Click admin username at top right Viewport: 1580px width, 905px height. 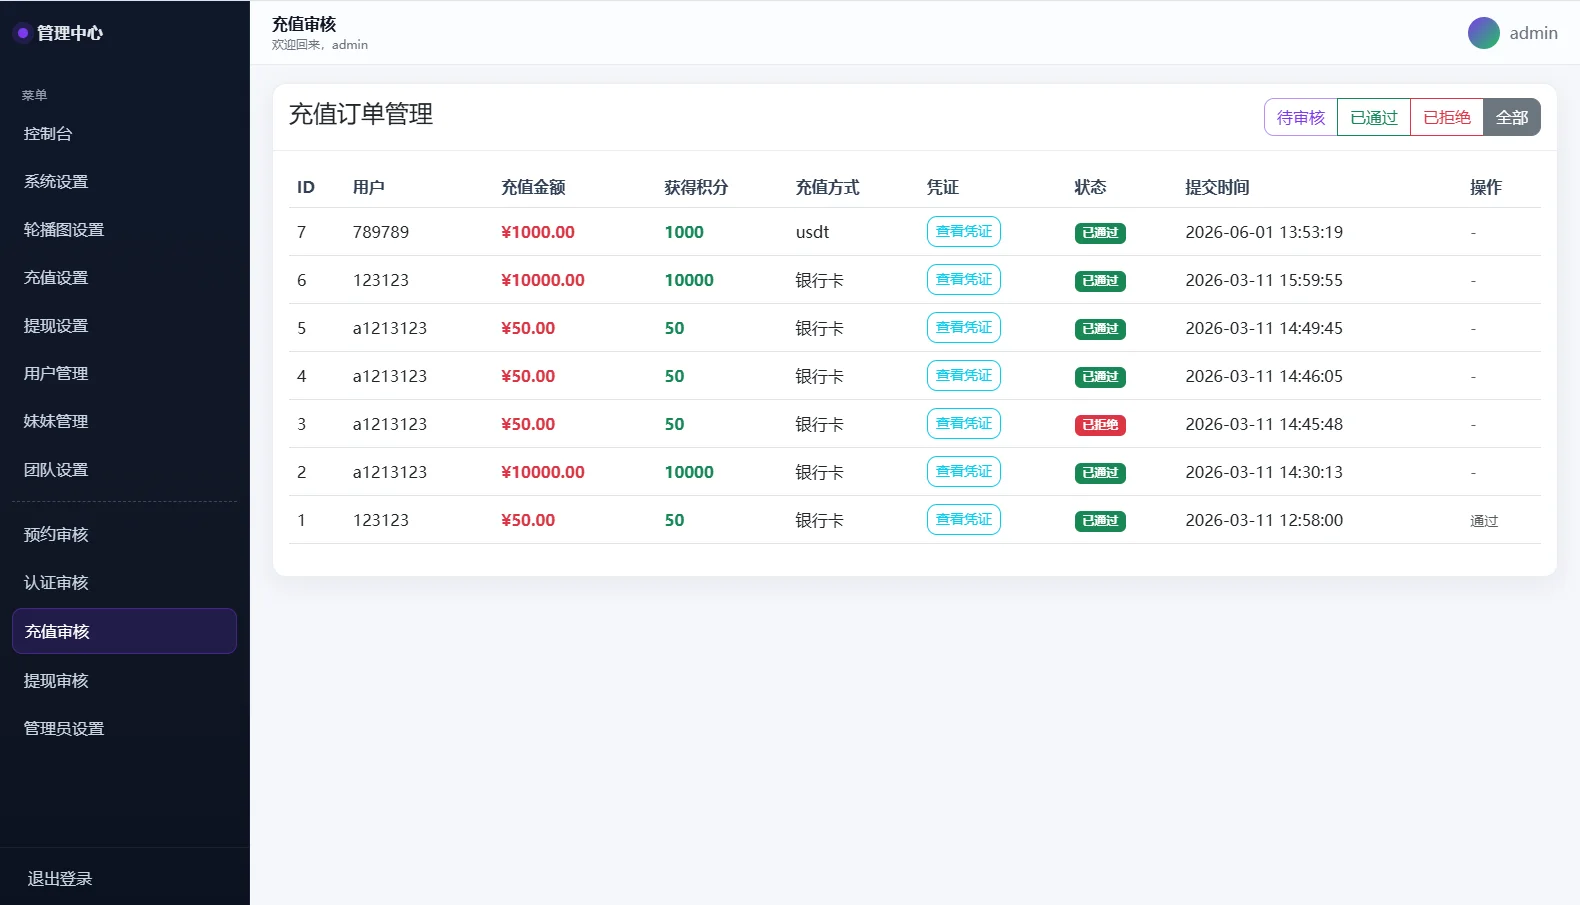coord(1533,33)
